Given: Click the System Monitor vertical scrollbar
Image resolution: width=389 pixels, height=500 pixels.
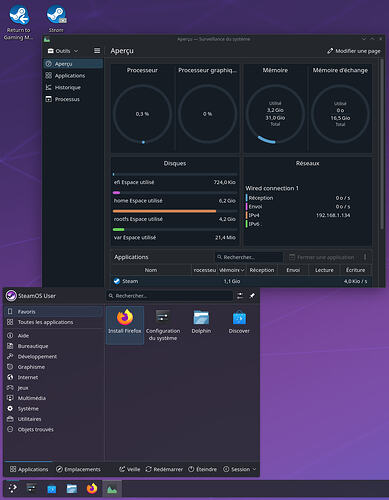Looking at the screenshot, I should click(x=382, y=143).
